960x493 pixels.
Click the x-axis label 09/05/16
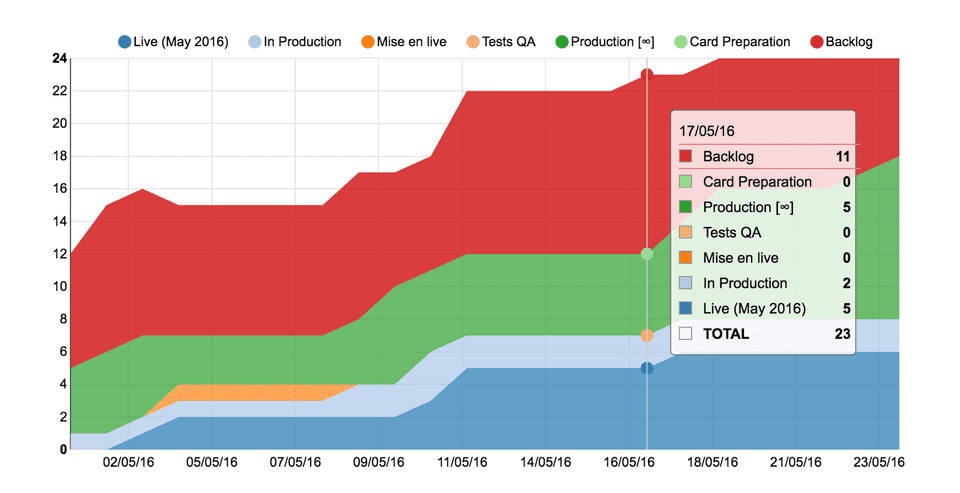[x=378, y=462]
